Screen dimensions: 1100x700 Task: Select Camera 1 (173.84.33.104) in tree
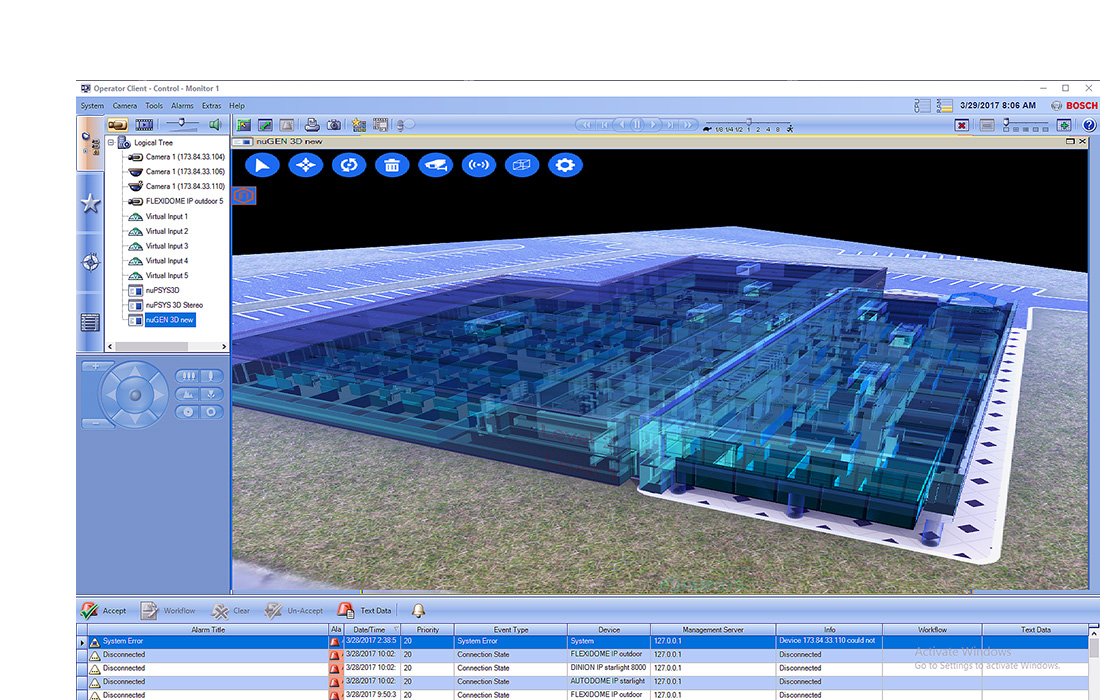(x=185, y=157)
